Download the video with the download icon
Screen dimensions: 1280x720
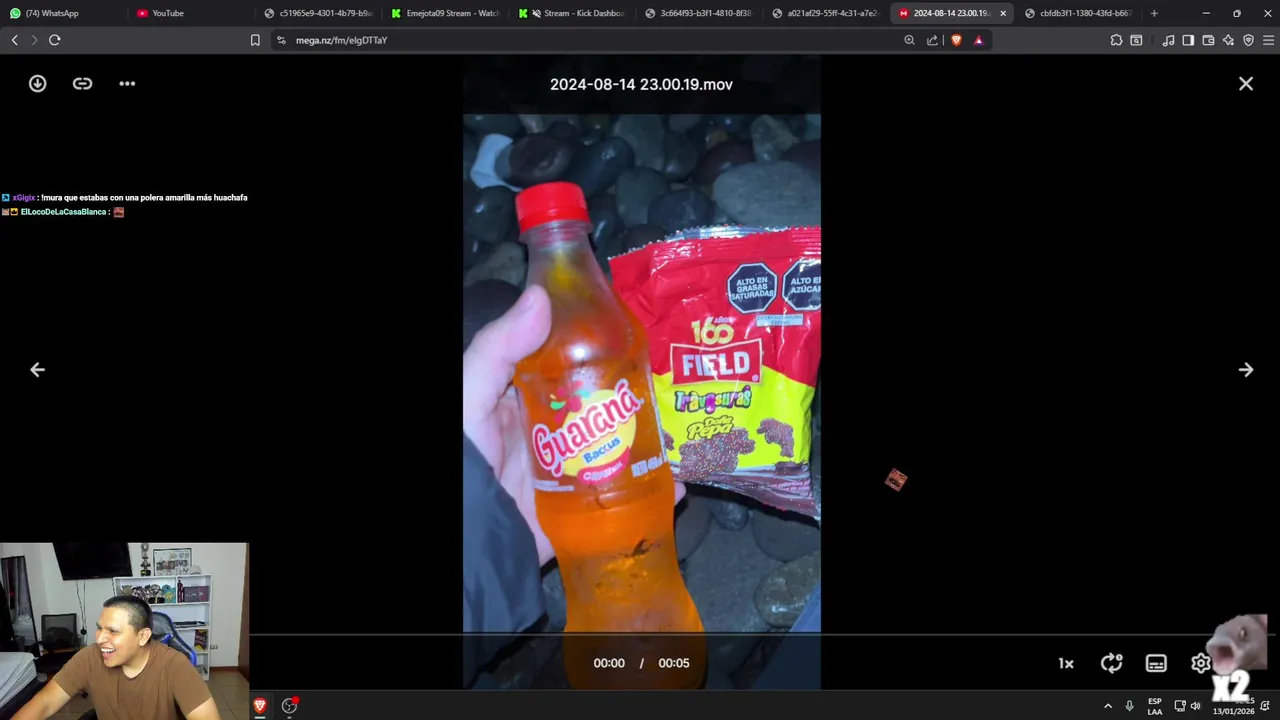[37, 84]
